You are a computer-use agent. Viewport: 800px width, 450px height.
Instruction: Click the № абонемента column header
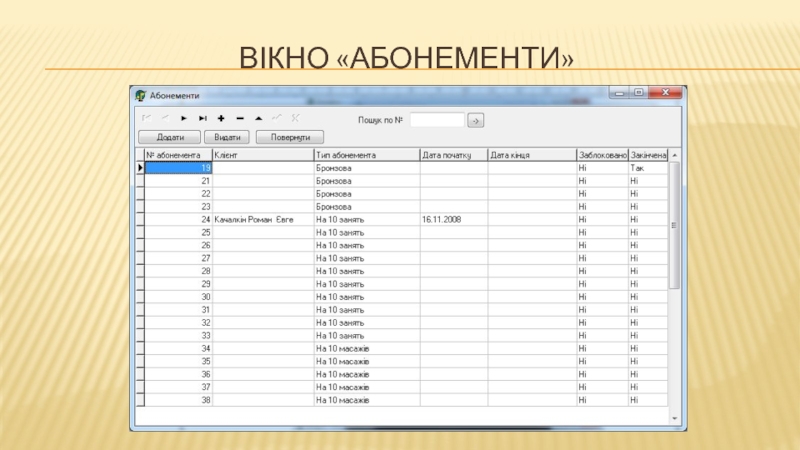[178, 156]
